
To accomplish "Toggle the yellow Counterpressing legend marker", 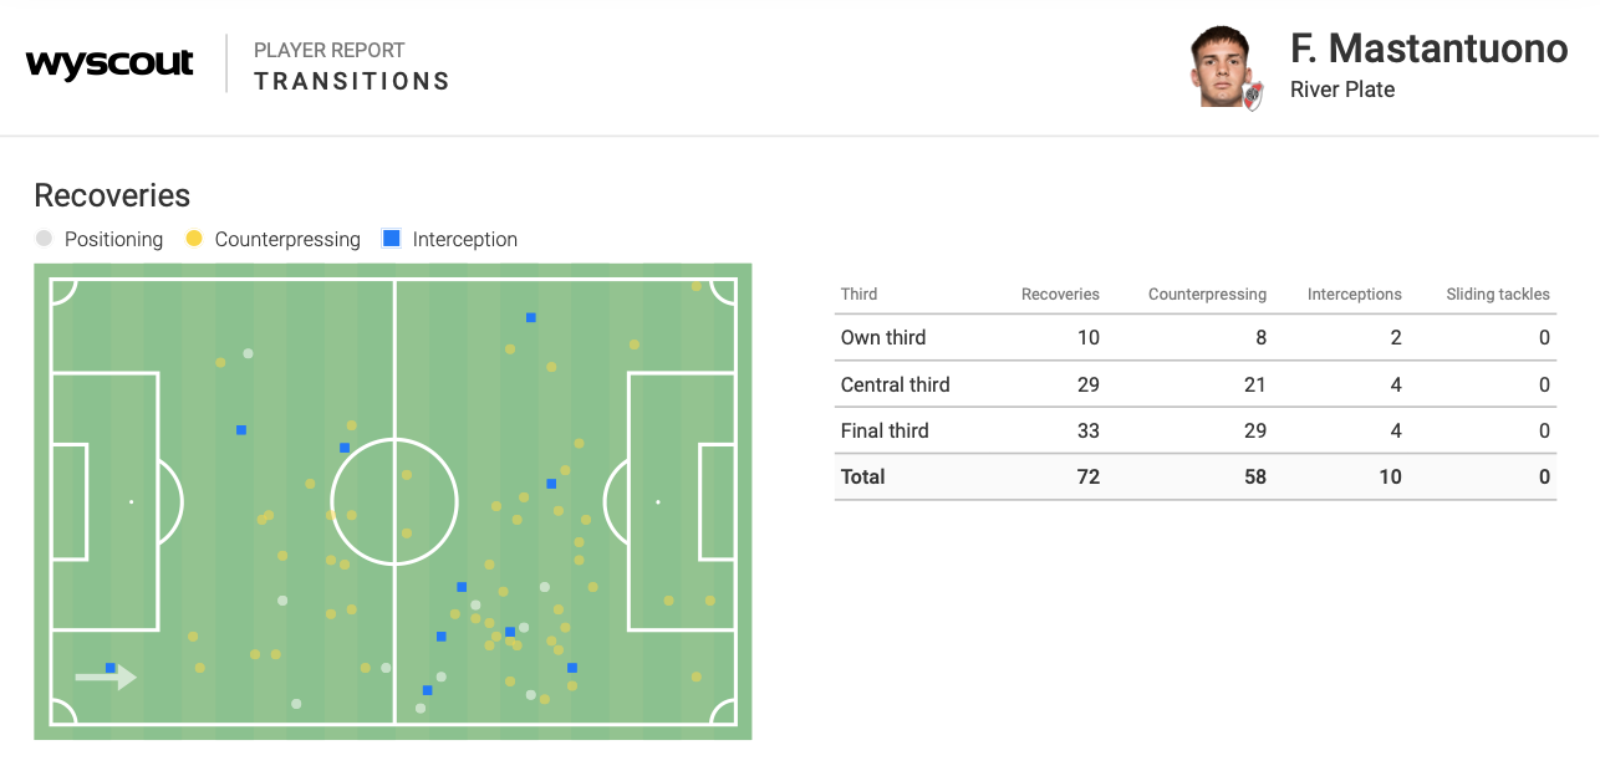I will coord(194,238).
